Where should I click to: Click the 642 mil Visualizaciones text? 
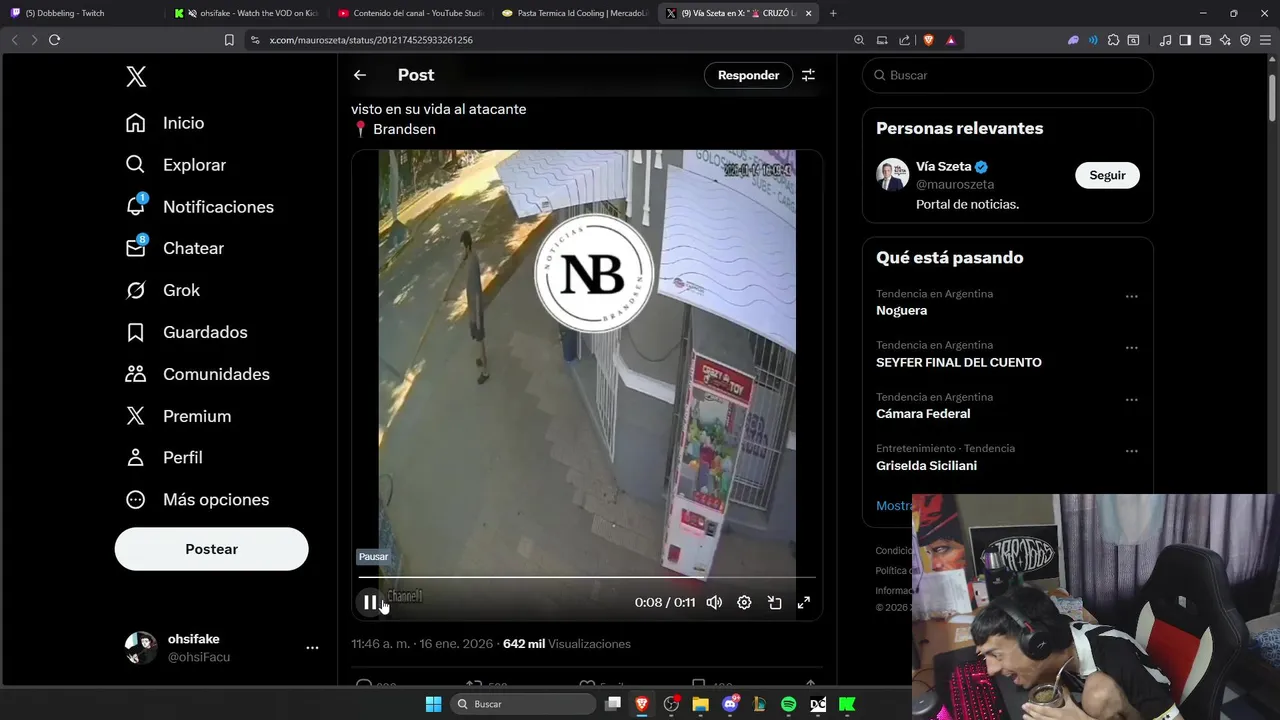click(x=567, y=644)
